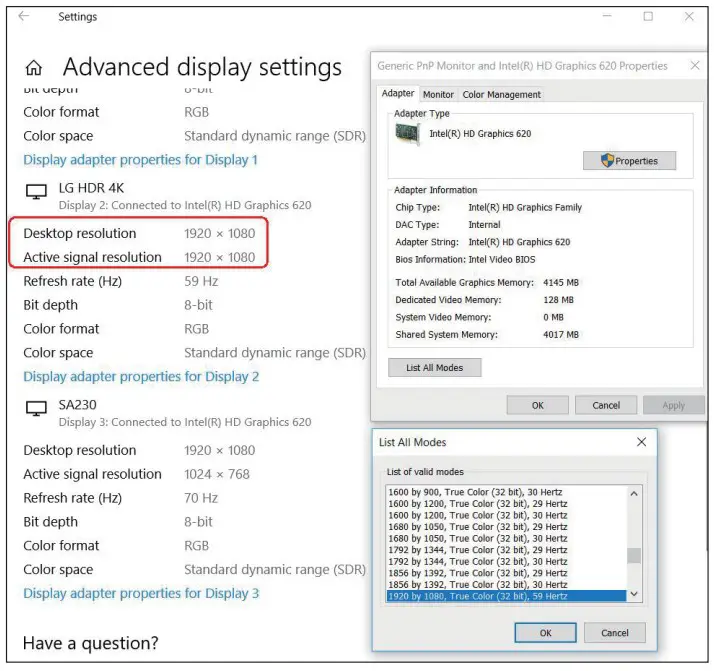Go to Settings home via house icon

pos(34,67)
